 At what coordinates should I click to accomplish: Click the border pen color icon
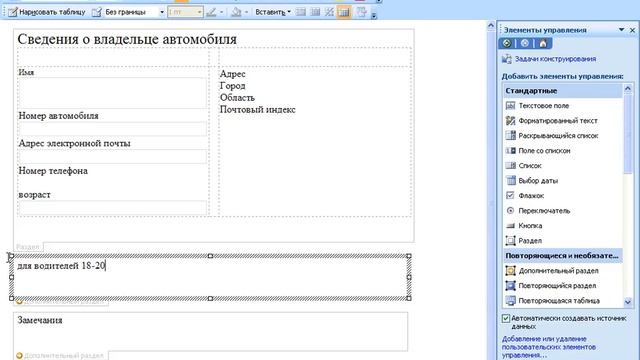coord(211,12)
